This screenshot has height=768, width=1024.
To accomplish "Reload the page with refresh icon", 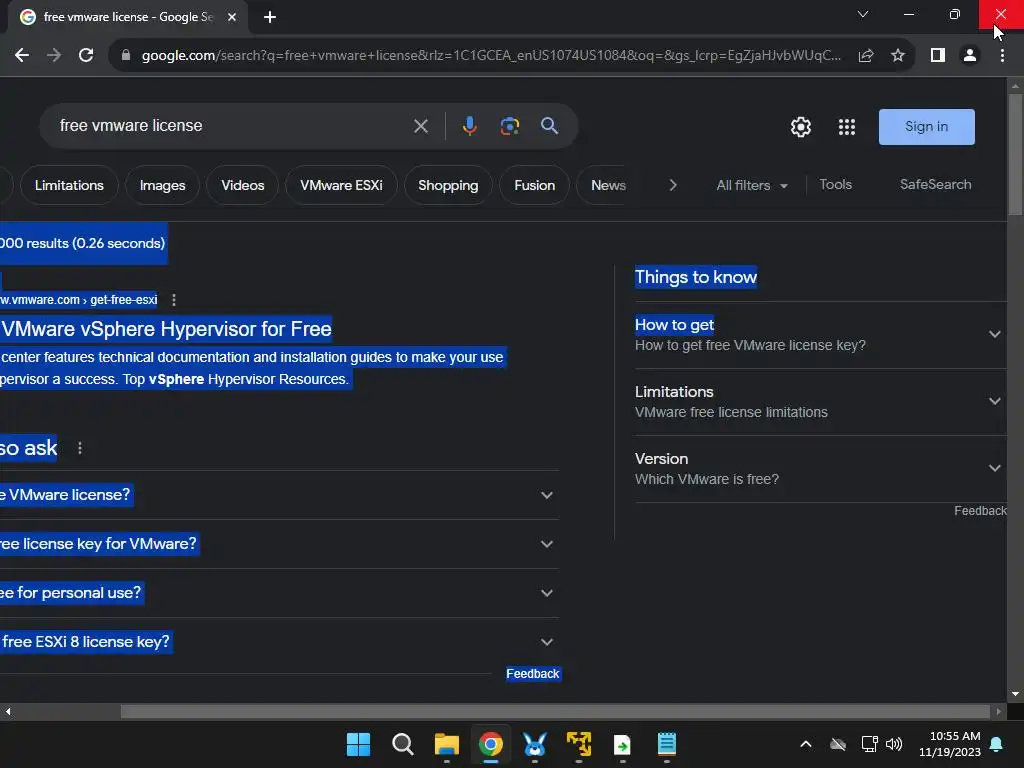I will point(86,56).
